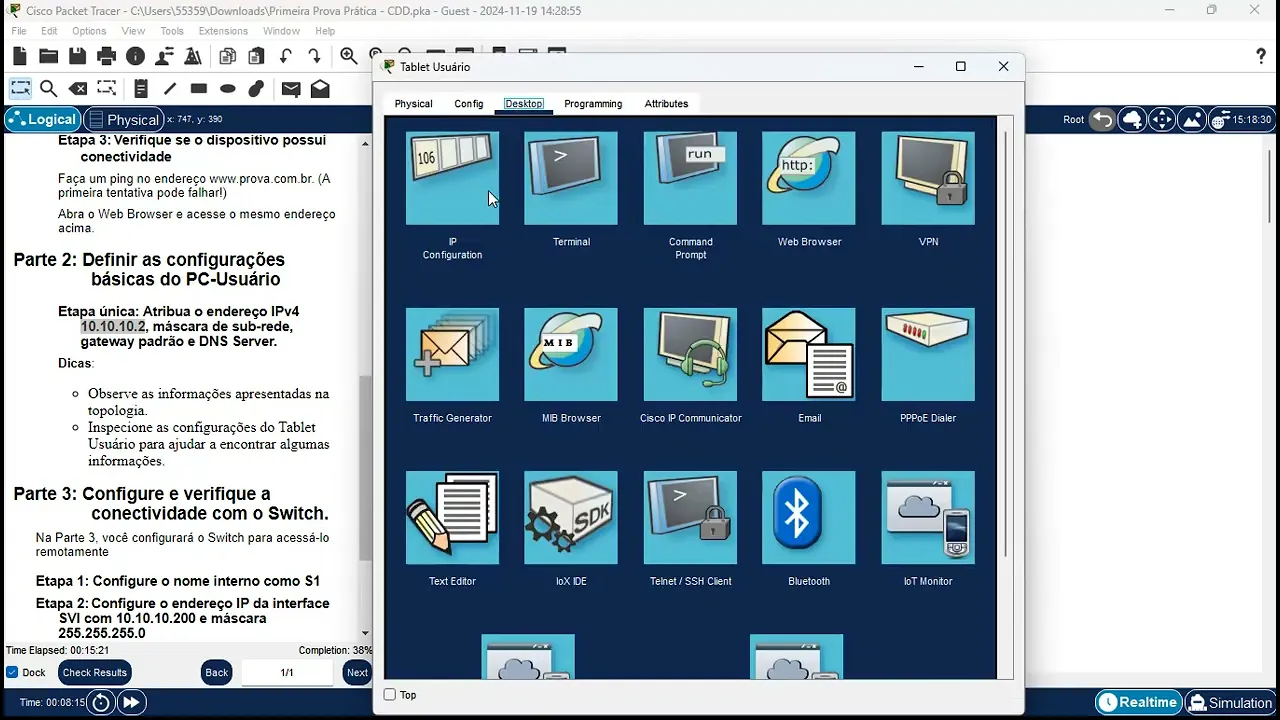Activate the Resize Shape tool
This screenshot has height=720, width=1280.
(x=106, y=89)
